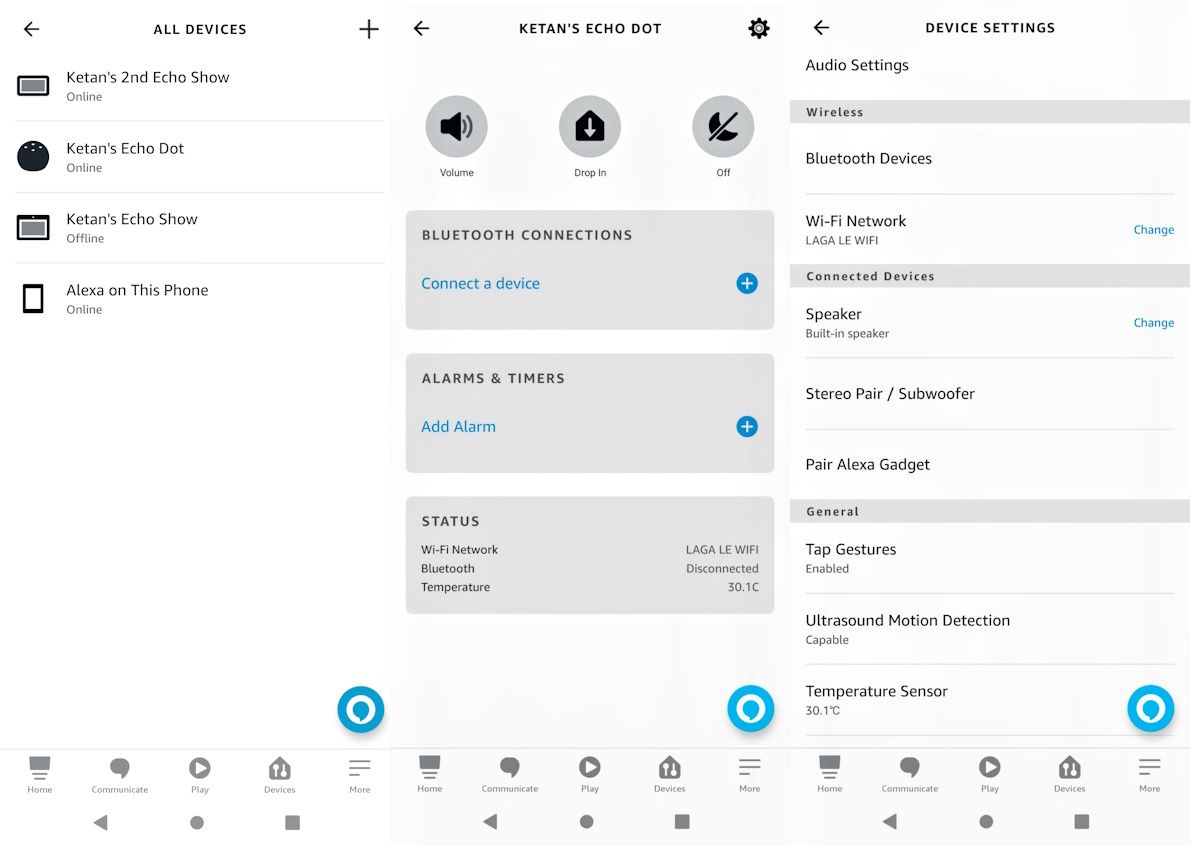Open Ketan's 2nd Echo Show device
This screenshot has height=850, width=1200.
click(x=200, y=86)
